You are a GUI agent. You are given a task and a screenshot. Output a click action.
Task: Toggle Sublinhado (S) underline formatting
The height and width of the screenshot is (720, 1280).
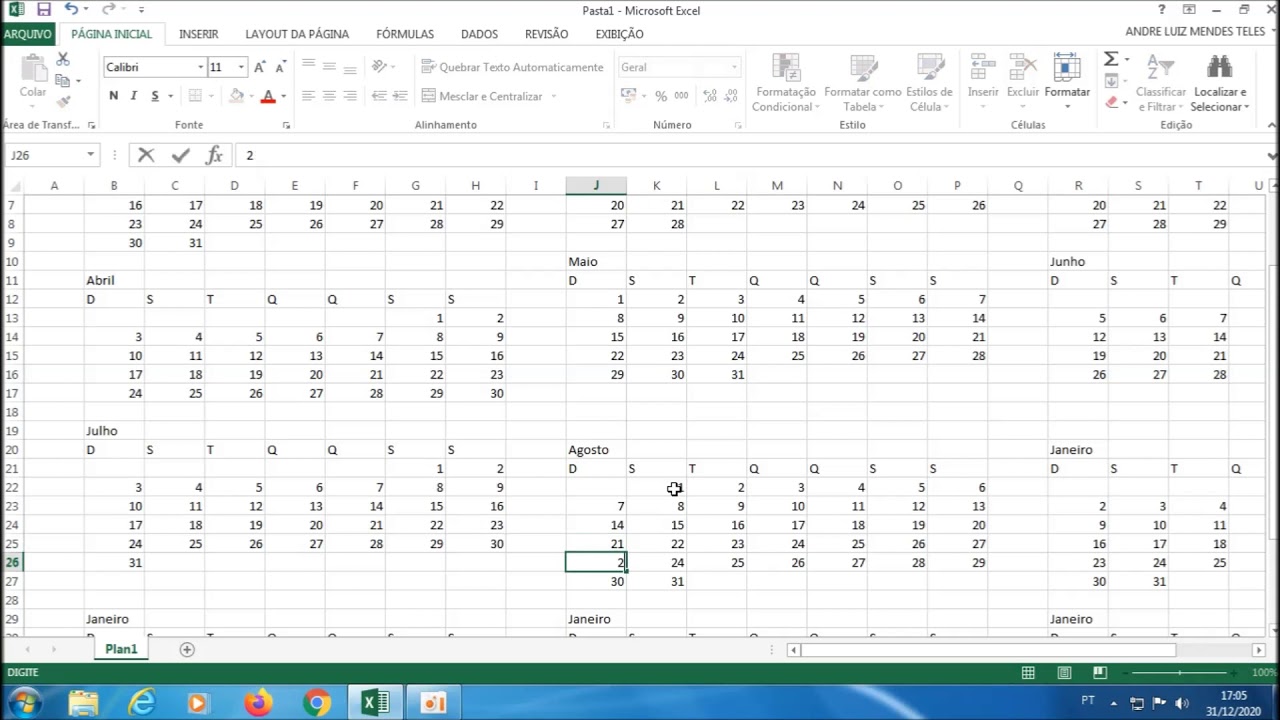point(154,96)
